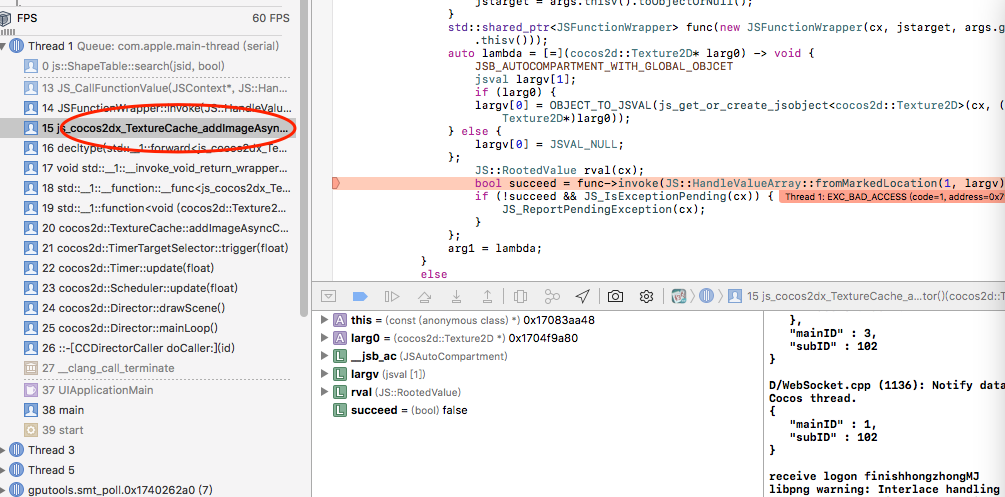Collapse Thread 1 disclosure triangle
Image resolution: width=1005 pixels, height=497 pixels.
[4, 46]
